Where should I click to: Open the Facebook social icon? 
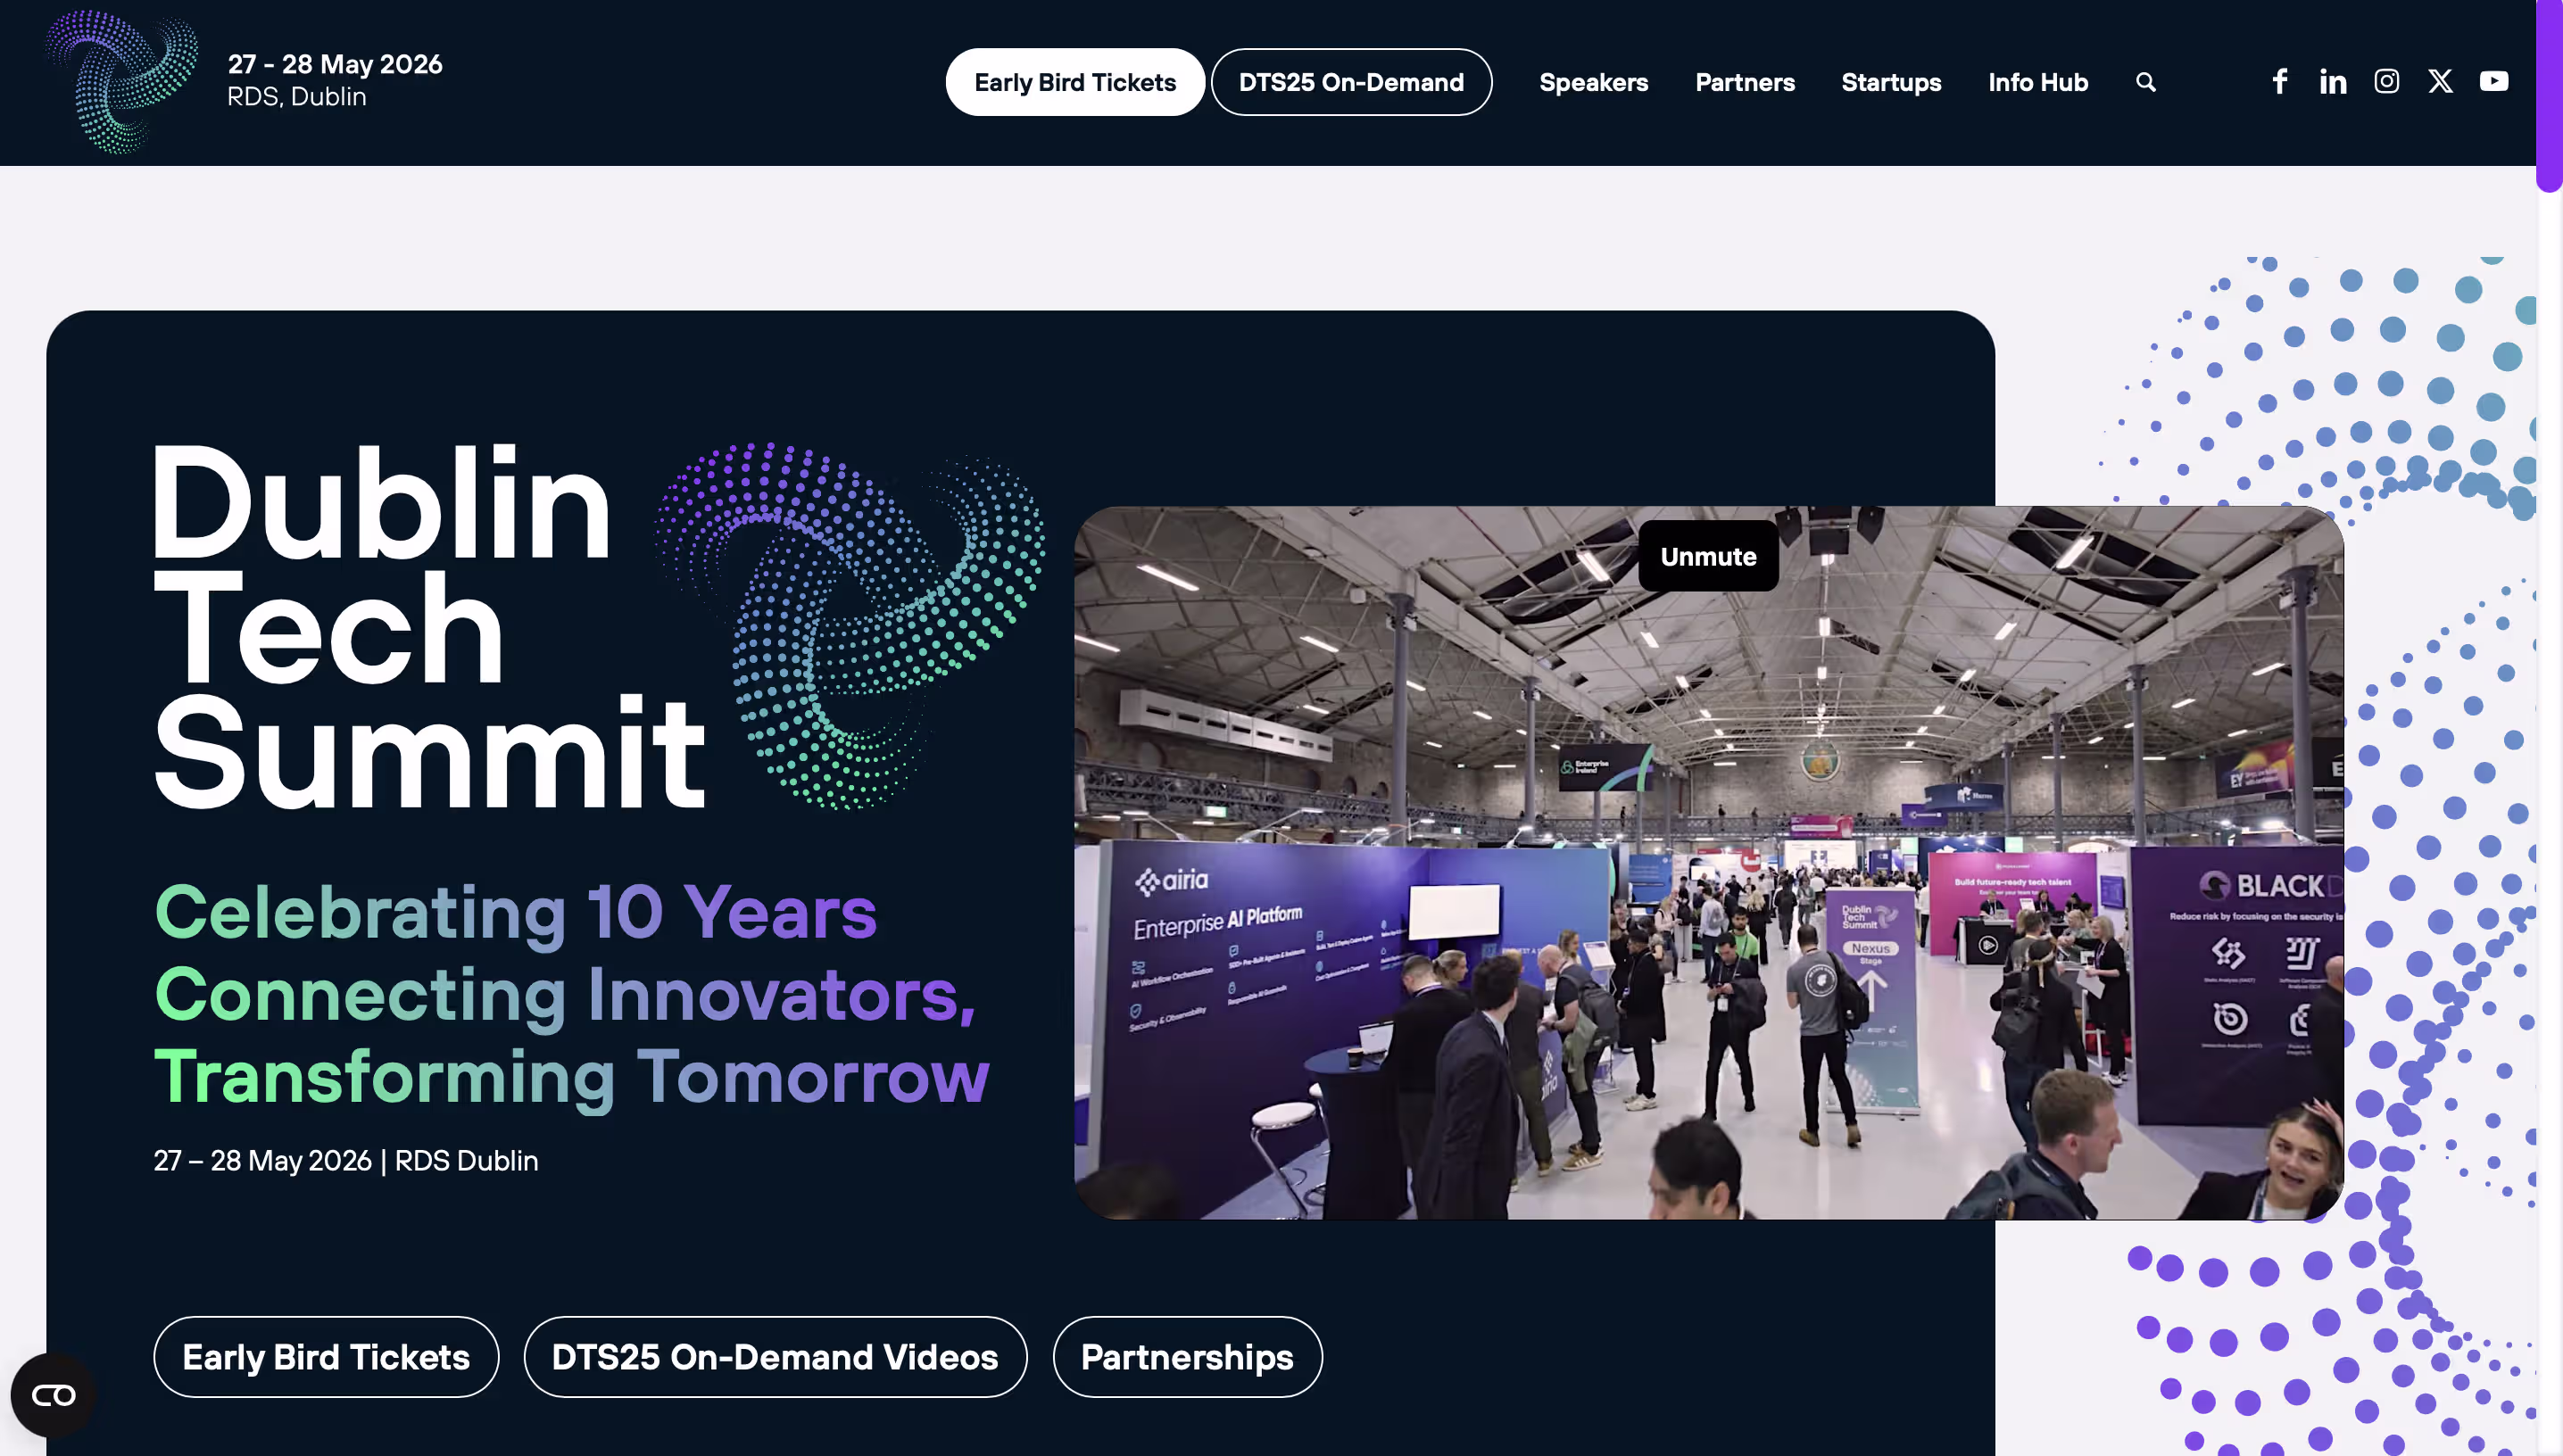2279,81
